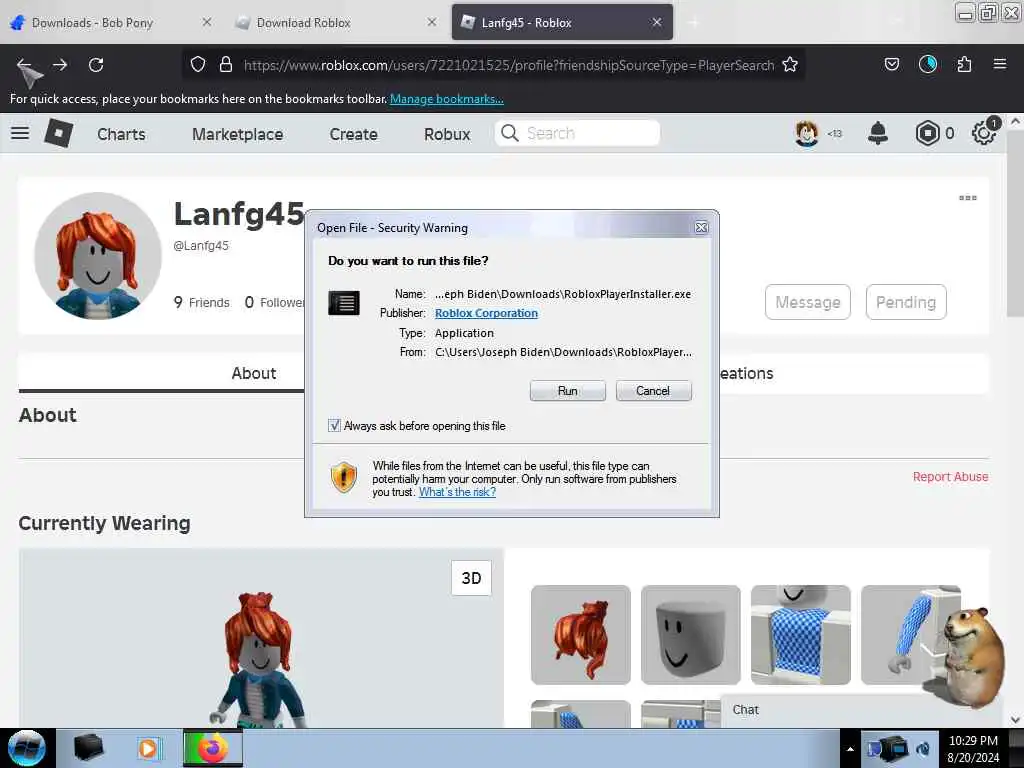This screenshot has width=1024, height=768.
Task: Bookmark this page with the star icon
Action: point(790,65)
